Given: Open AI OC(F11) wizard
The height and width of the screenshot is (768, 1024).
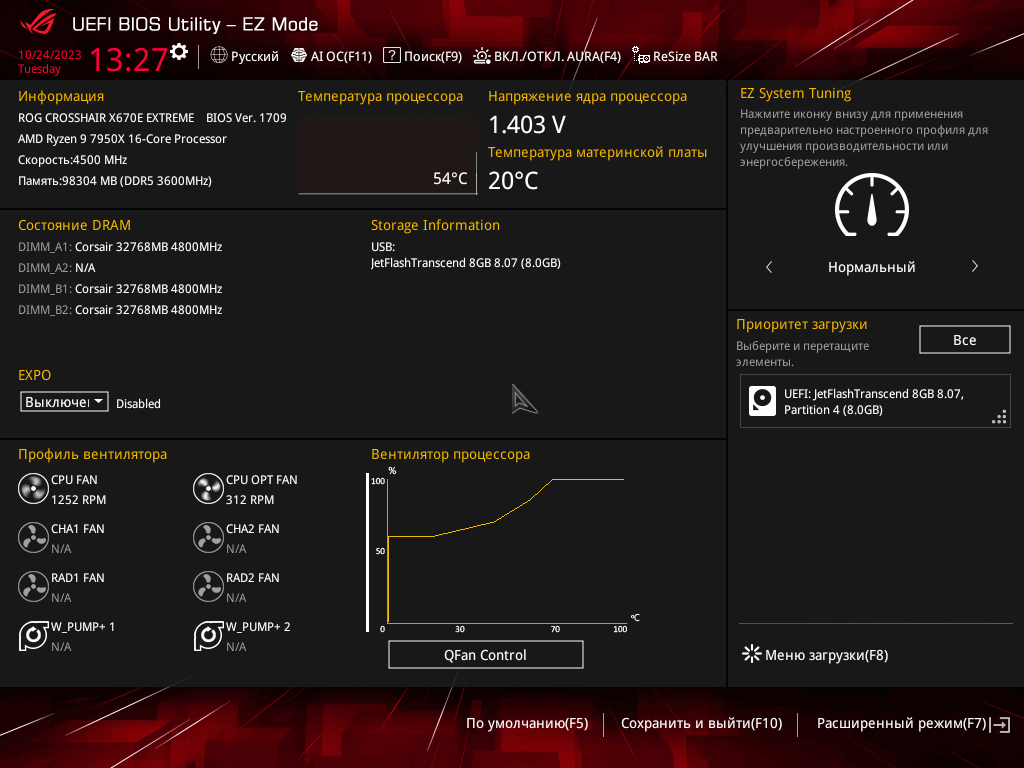Looking at the screenshot, I should coord(332,56).
